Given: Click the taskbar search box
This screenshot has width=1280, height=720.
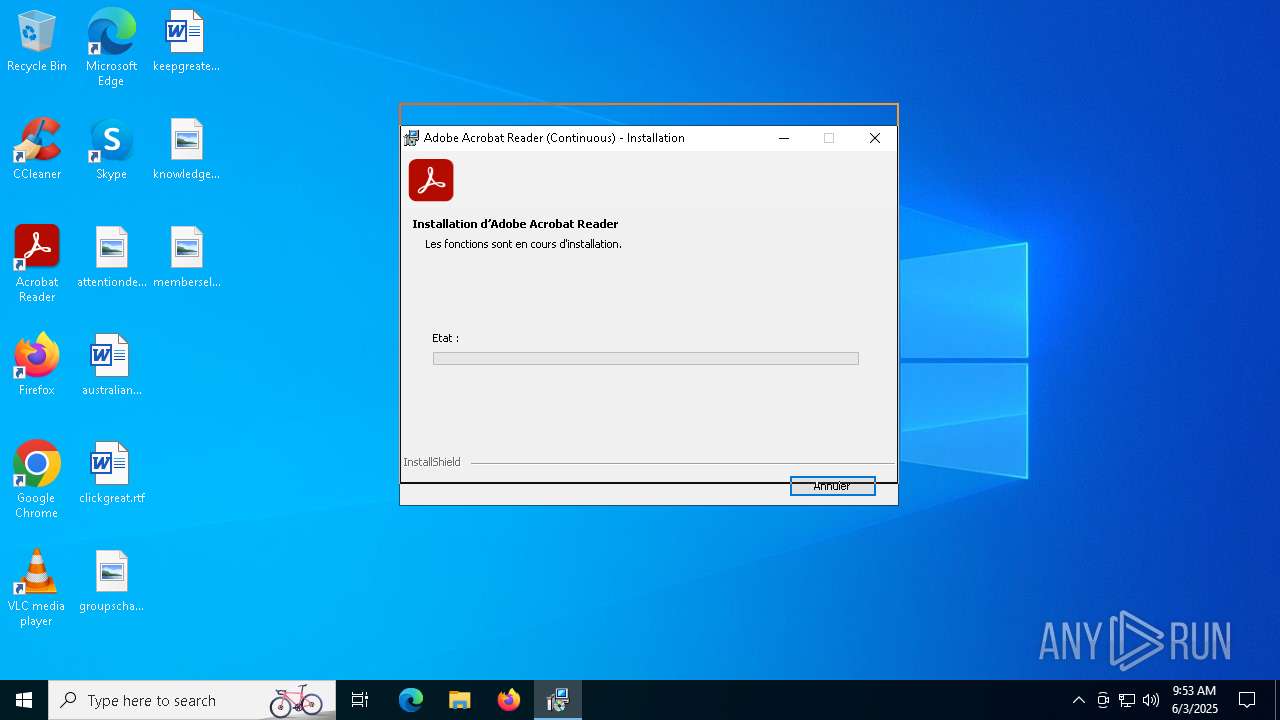Looking at the screenshot, I should [x=191, y=700].
